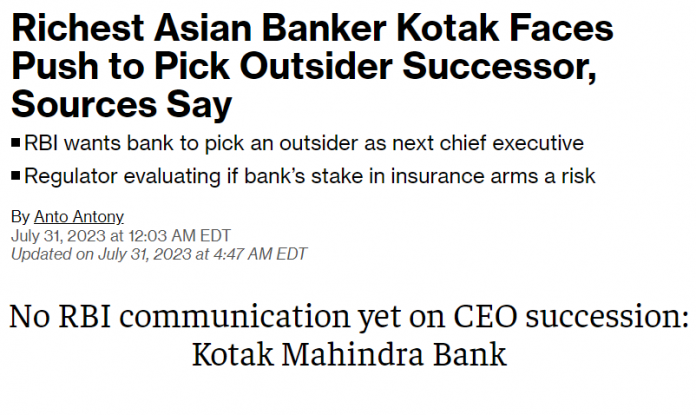Click the word 'insurance' in the second bullet

[x=438, y=177]
